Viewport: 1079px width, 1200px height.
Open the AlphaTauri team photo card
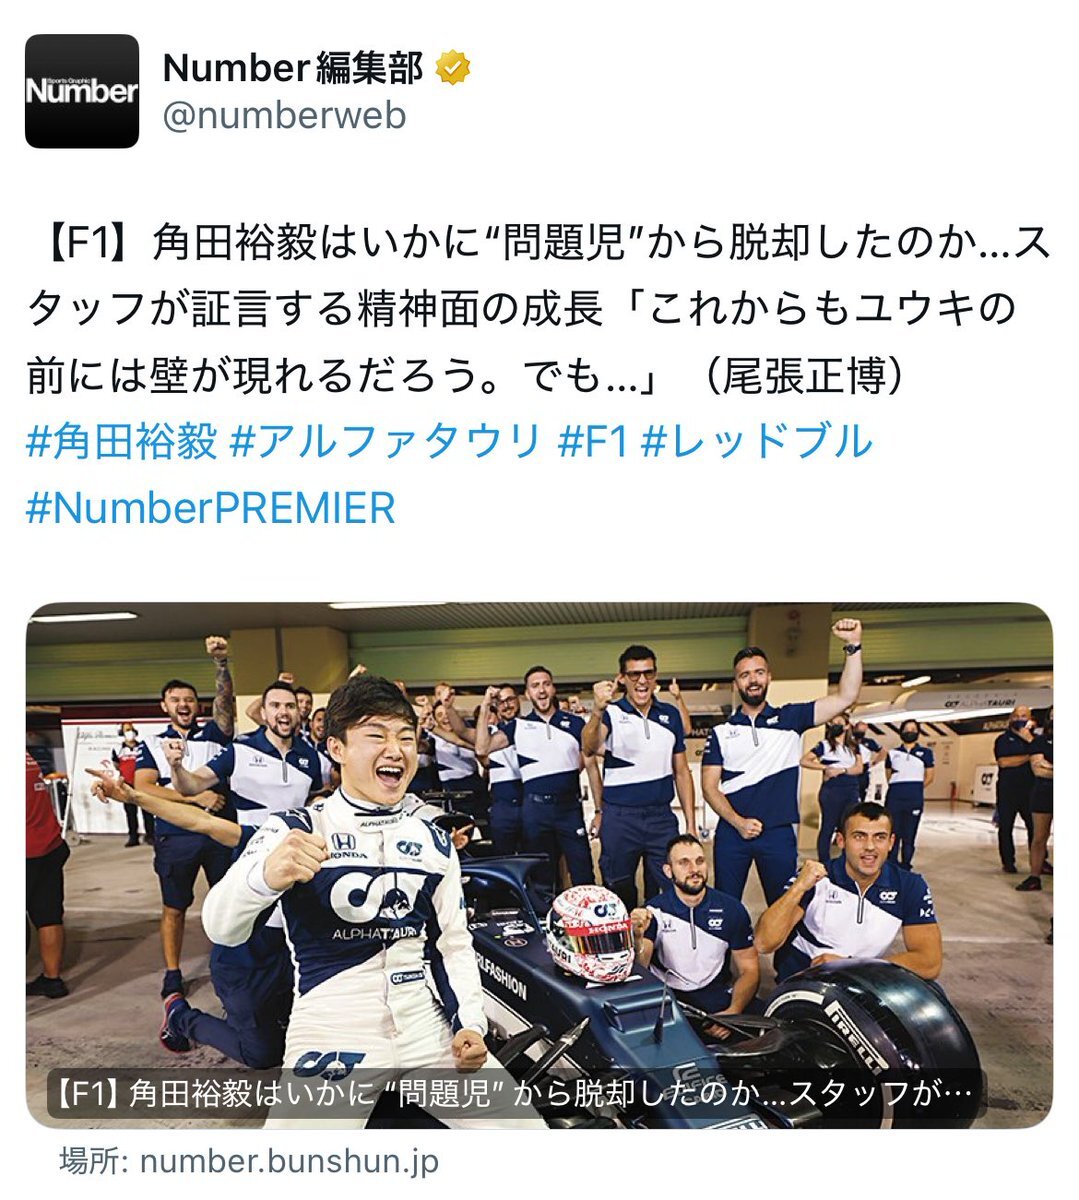tap(539, 865)
